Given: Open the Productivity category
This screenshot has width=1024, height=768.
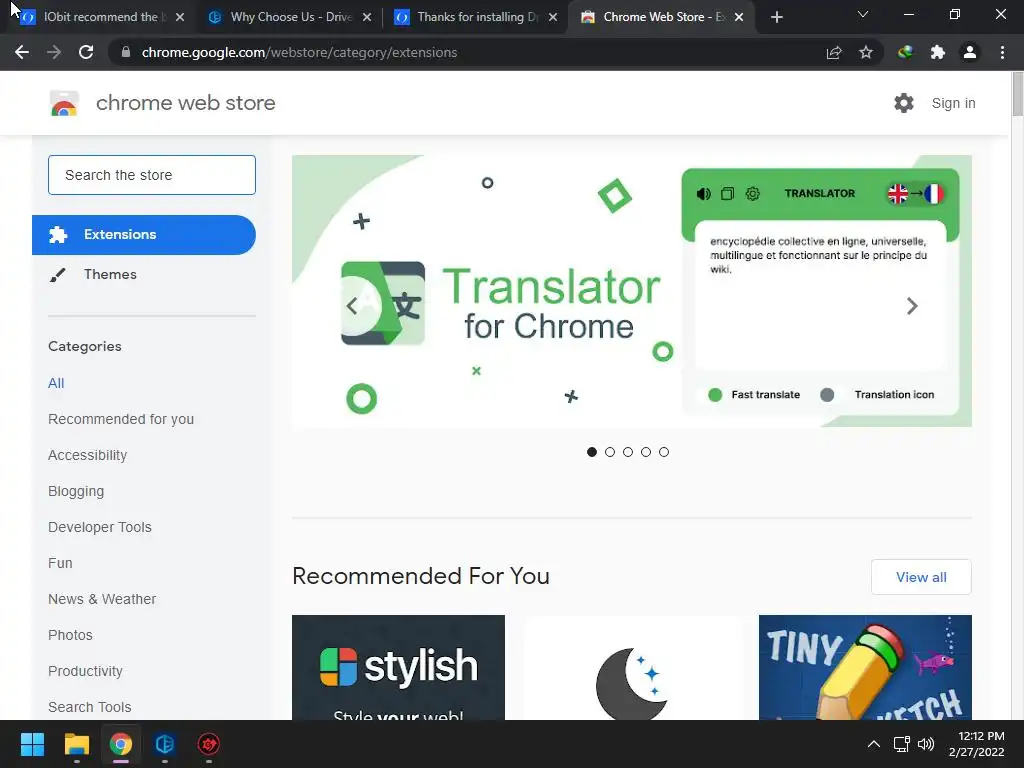Looking at the screenshot, I should (x=86, y=671).
